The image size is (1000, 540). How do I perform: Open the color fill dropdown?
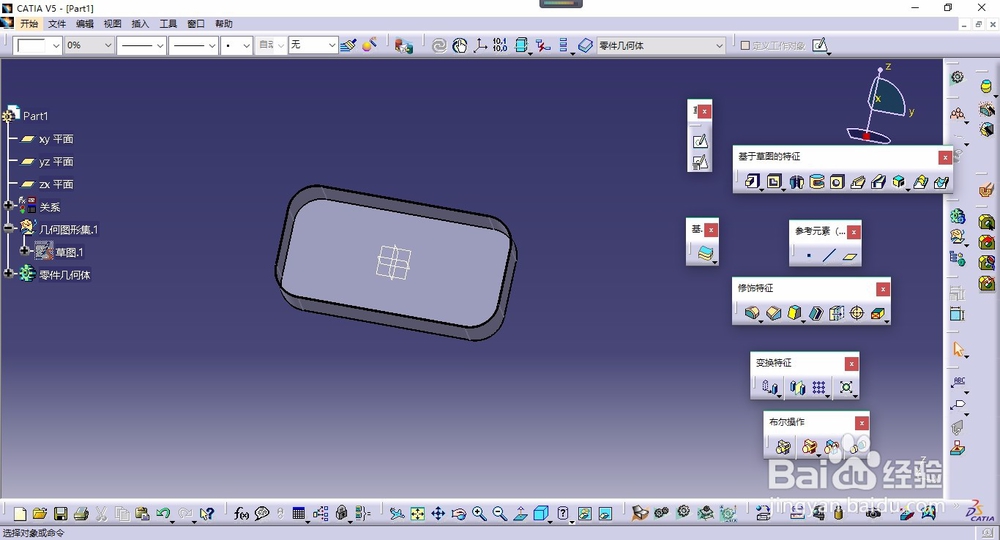(x=56, y=45)
